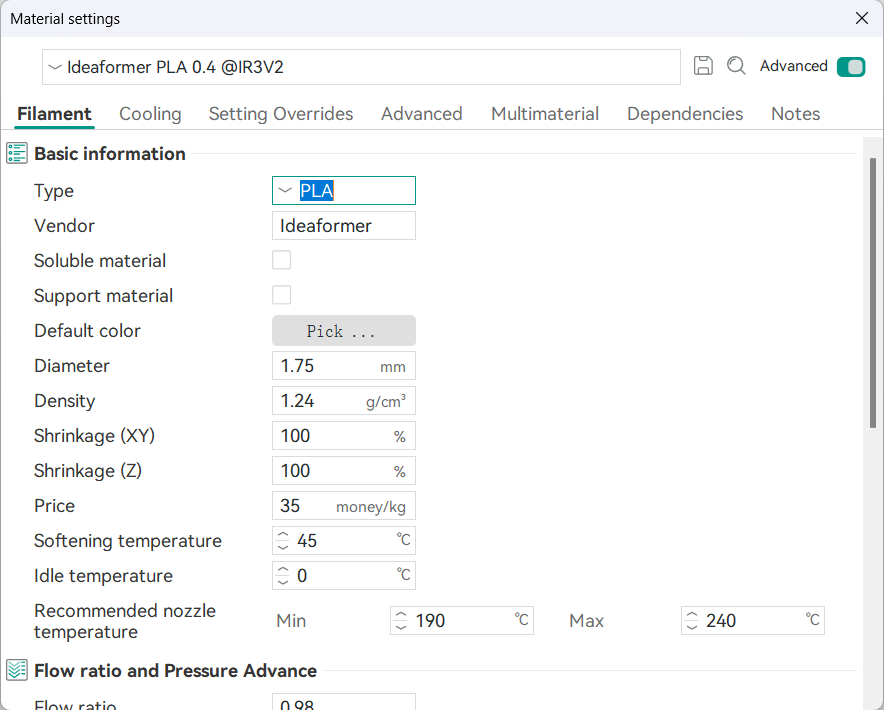Click the save preset floppy disk icon
The height and width of the screenshot is (710, 884).
coord(703,66)
